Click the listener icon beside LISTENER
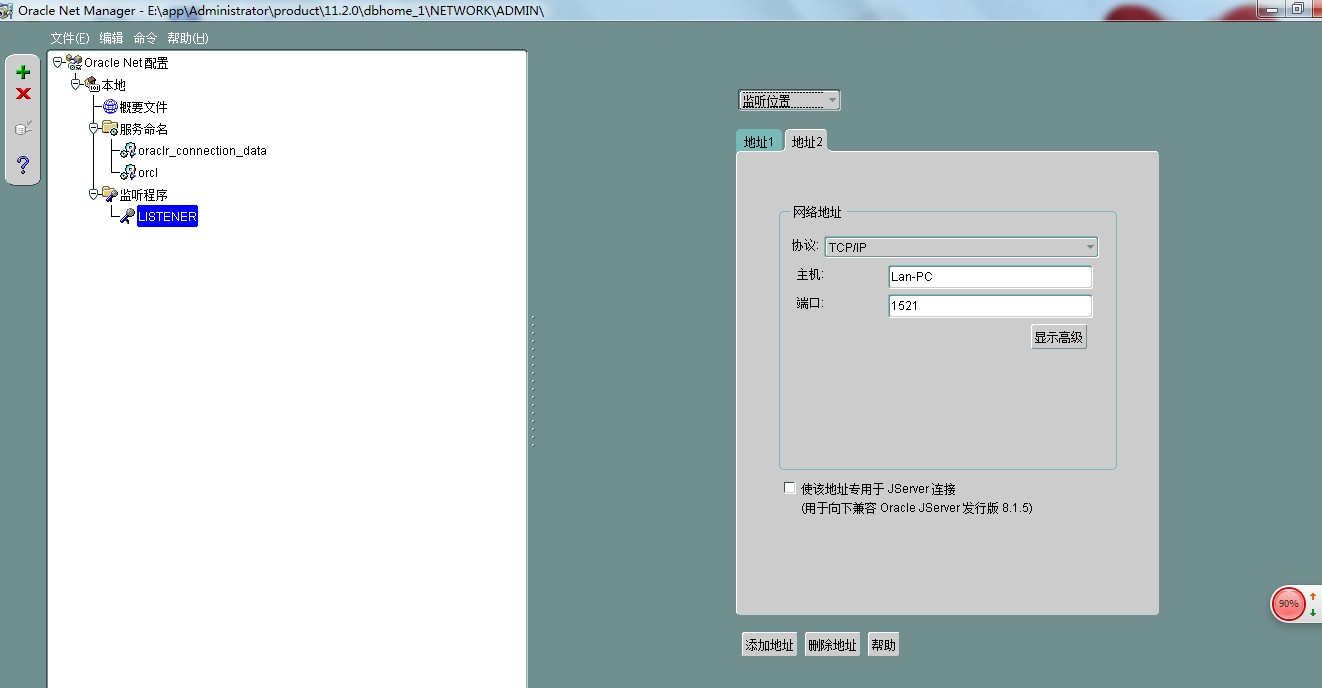The width and height of the screenshot is (1322, 688). click(x=128, y=216)
